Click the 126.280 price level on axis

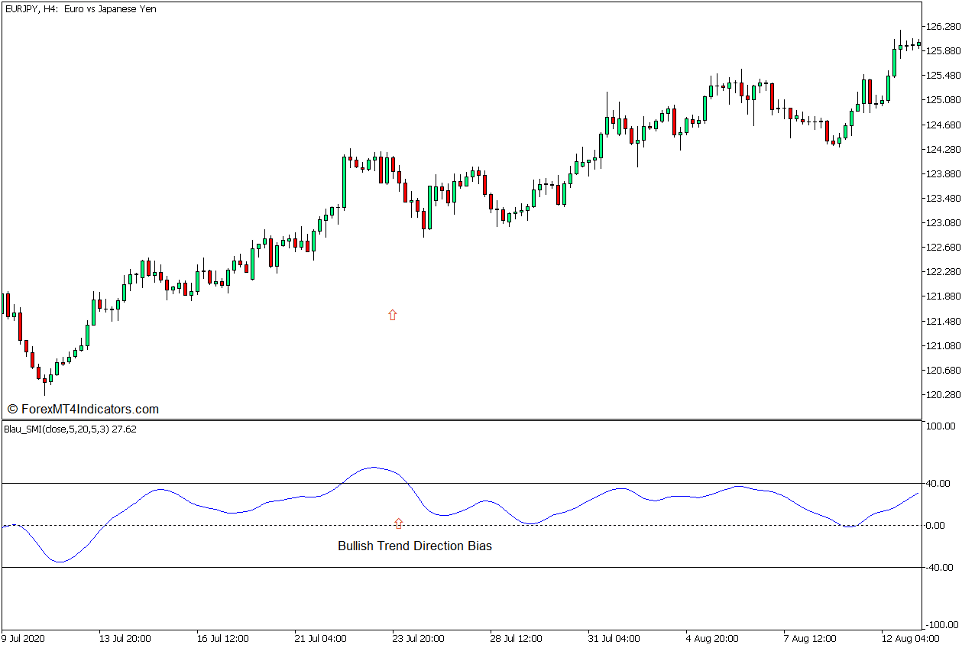(945, 27)
